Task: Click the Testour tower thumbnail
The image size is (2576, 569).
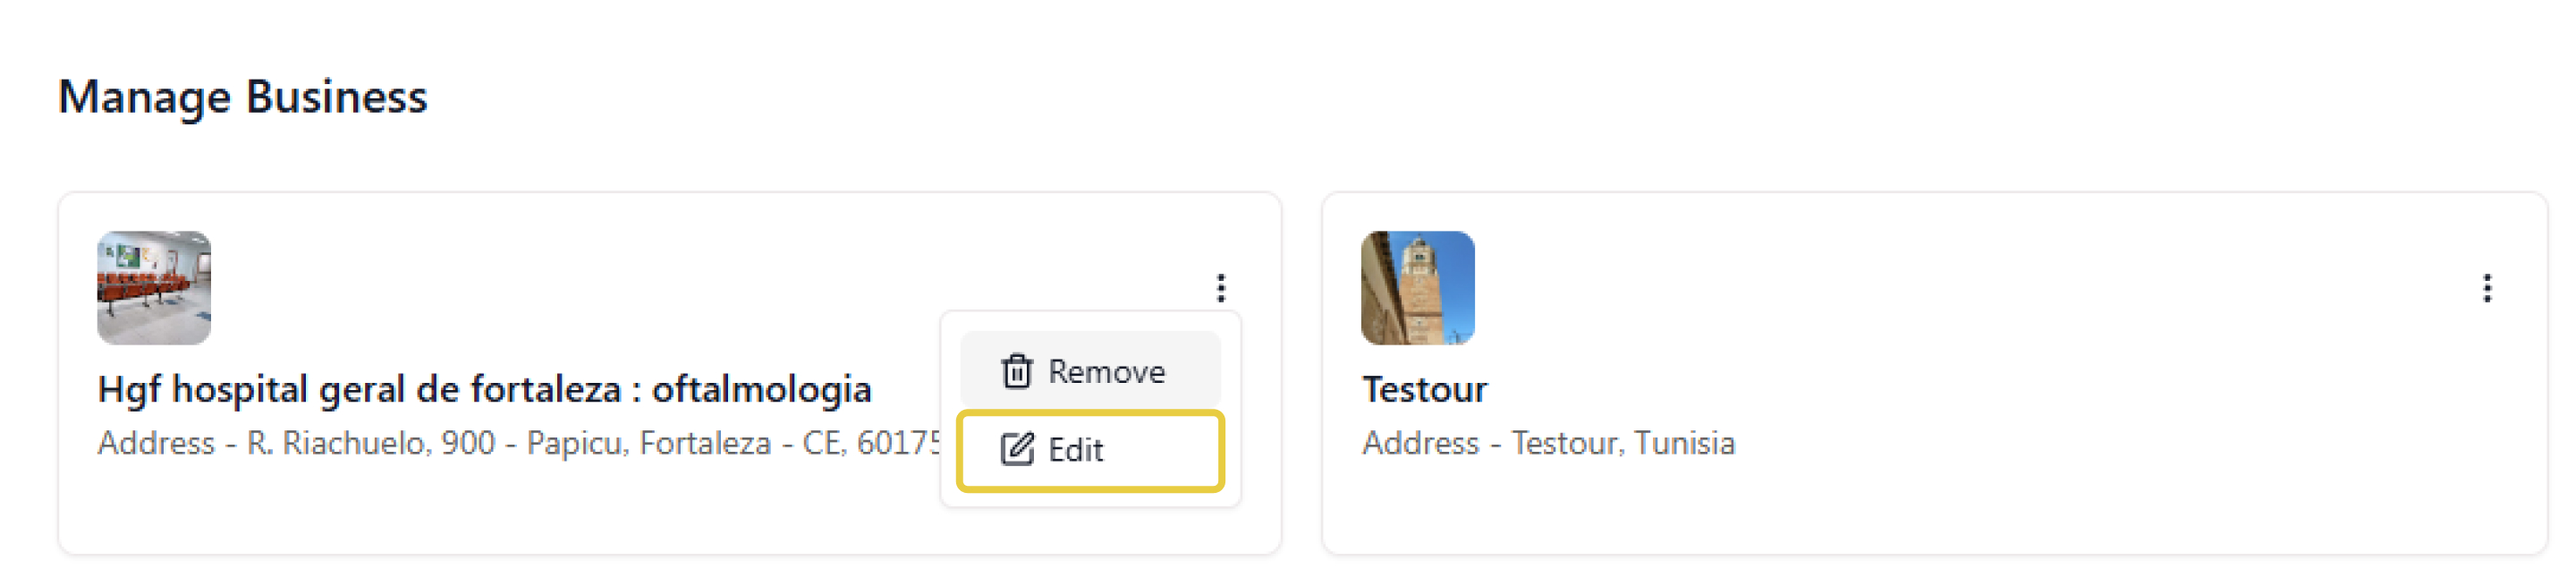Action: click(x=1417, y=288)
